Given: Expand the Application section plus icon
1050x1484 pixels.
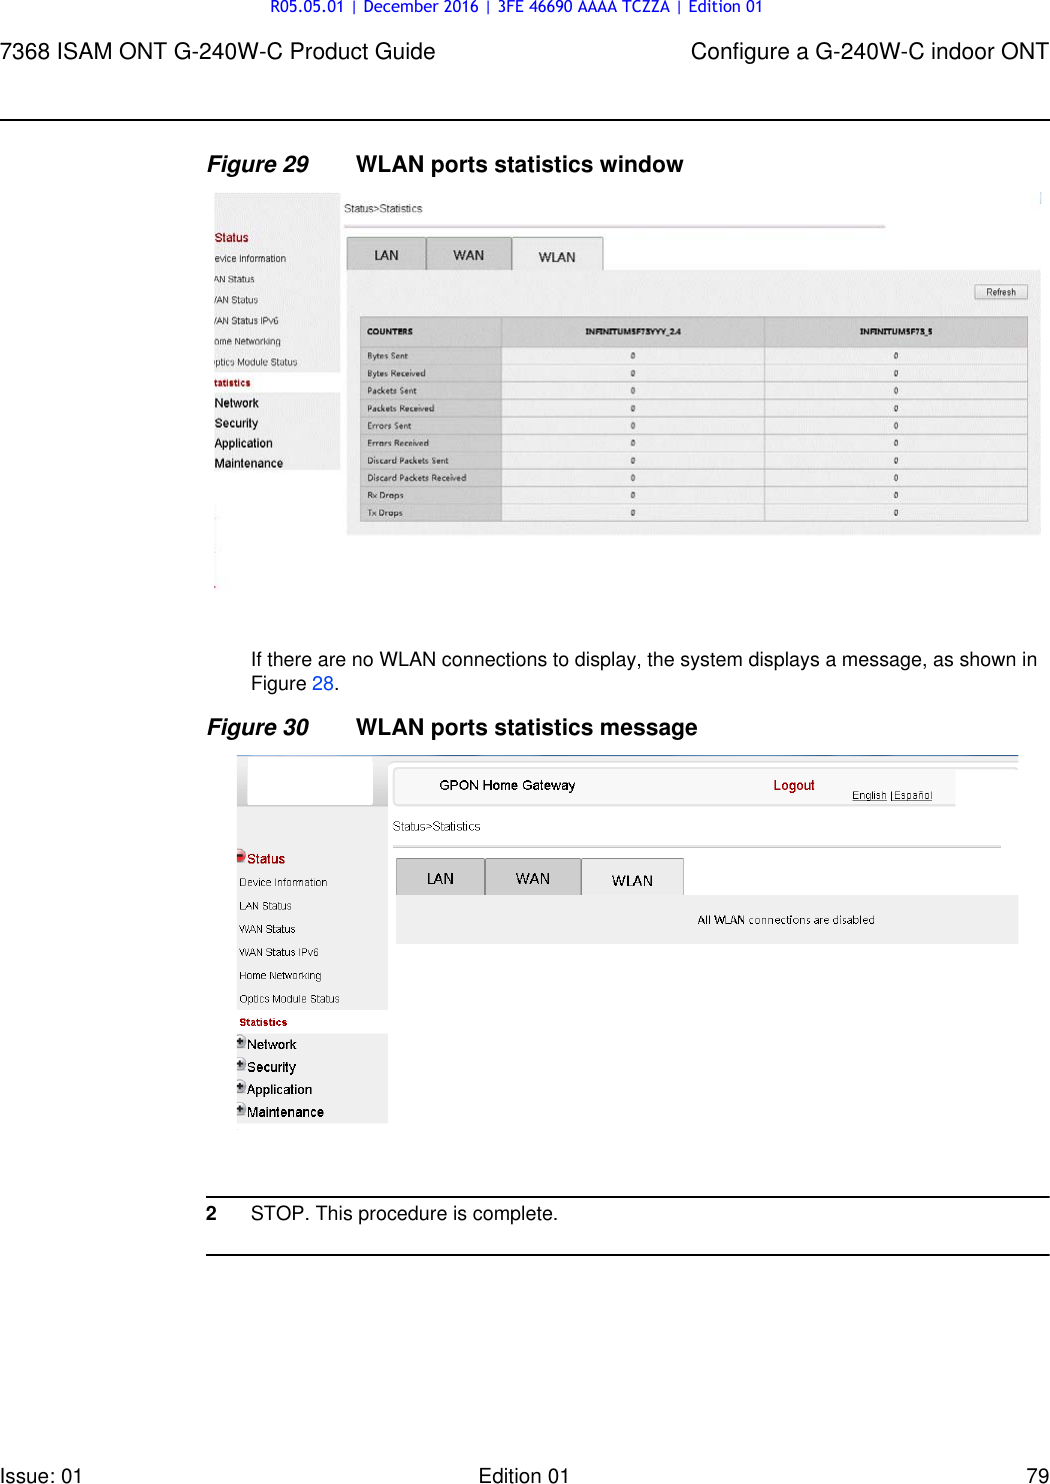Looking at the screenshot, I should click(x=240, y=1085).
